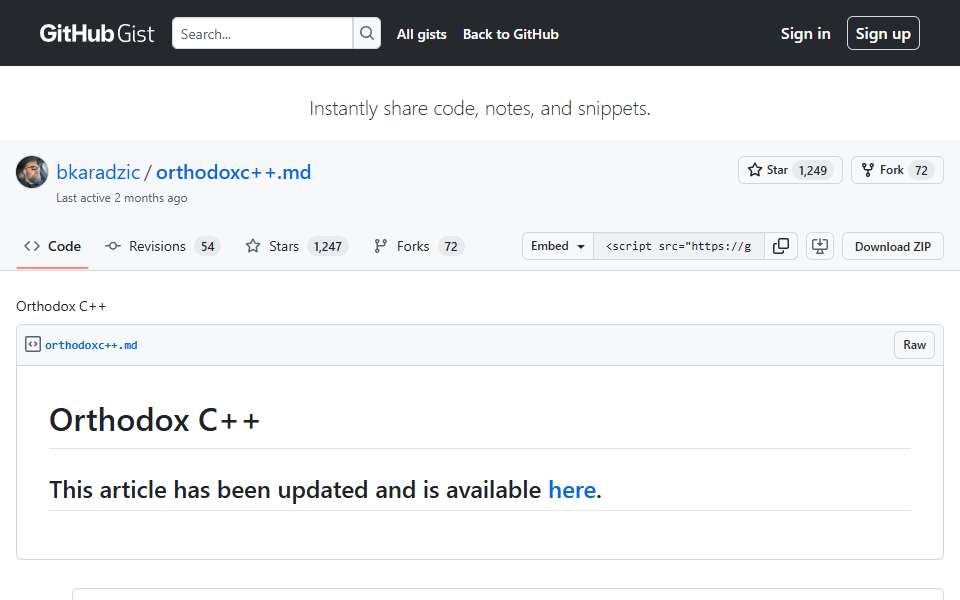The height and width of the screenshot is (600, 960).
Task: Click the 1,249 star count
Action: click(812, 171)
